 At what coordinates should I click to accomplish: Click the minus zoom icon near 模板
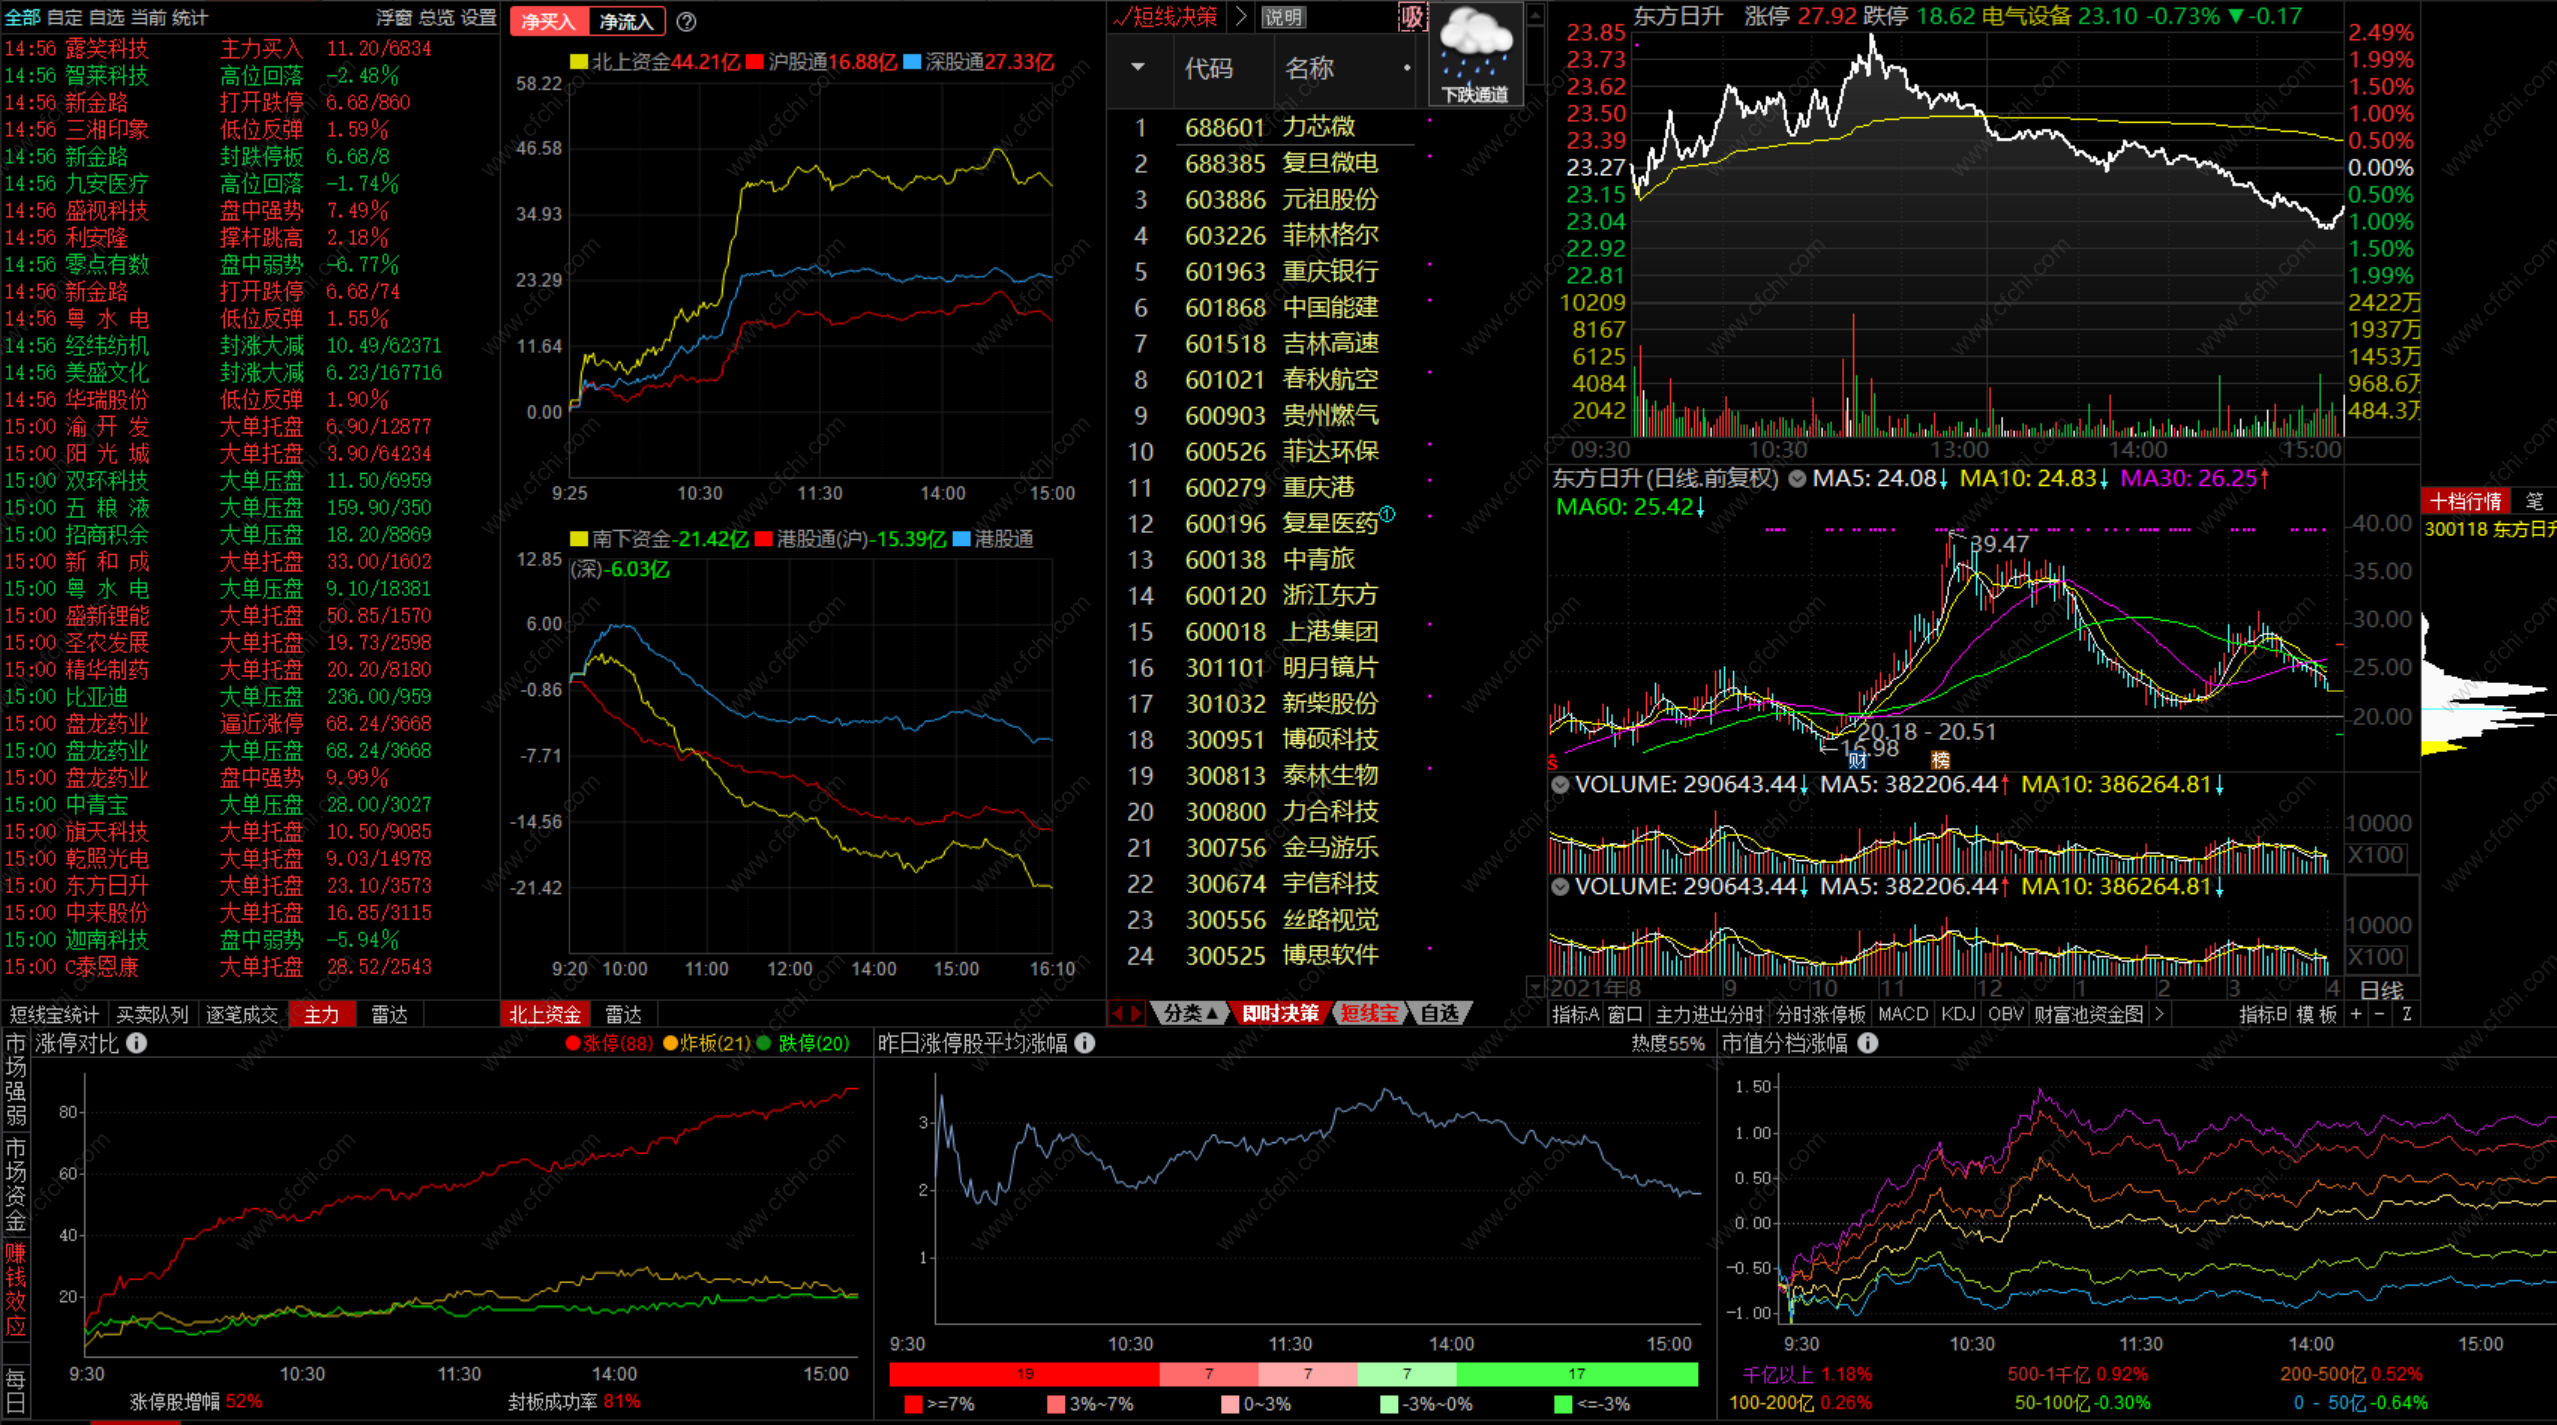(2381, 1014)
